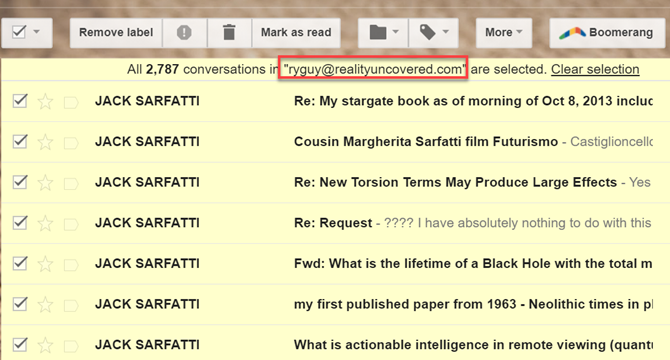Click the Clear selection link
This screenshot has width=670, height=360.
[x=595, y=69]
